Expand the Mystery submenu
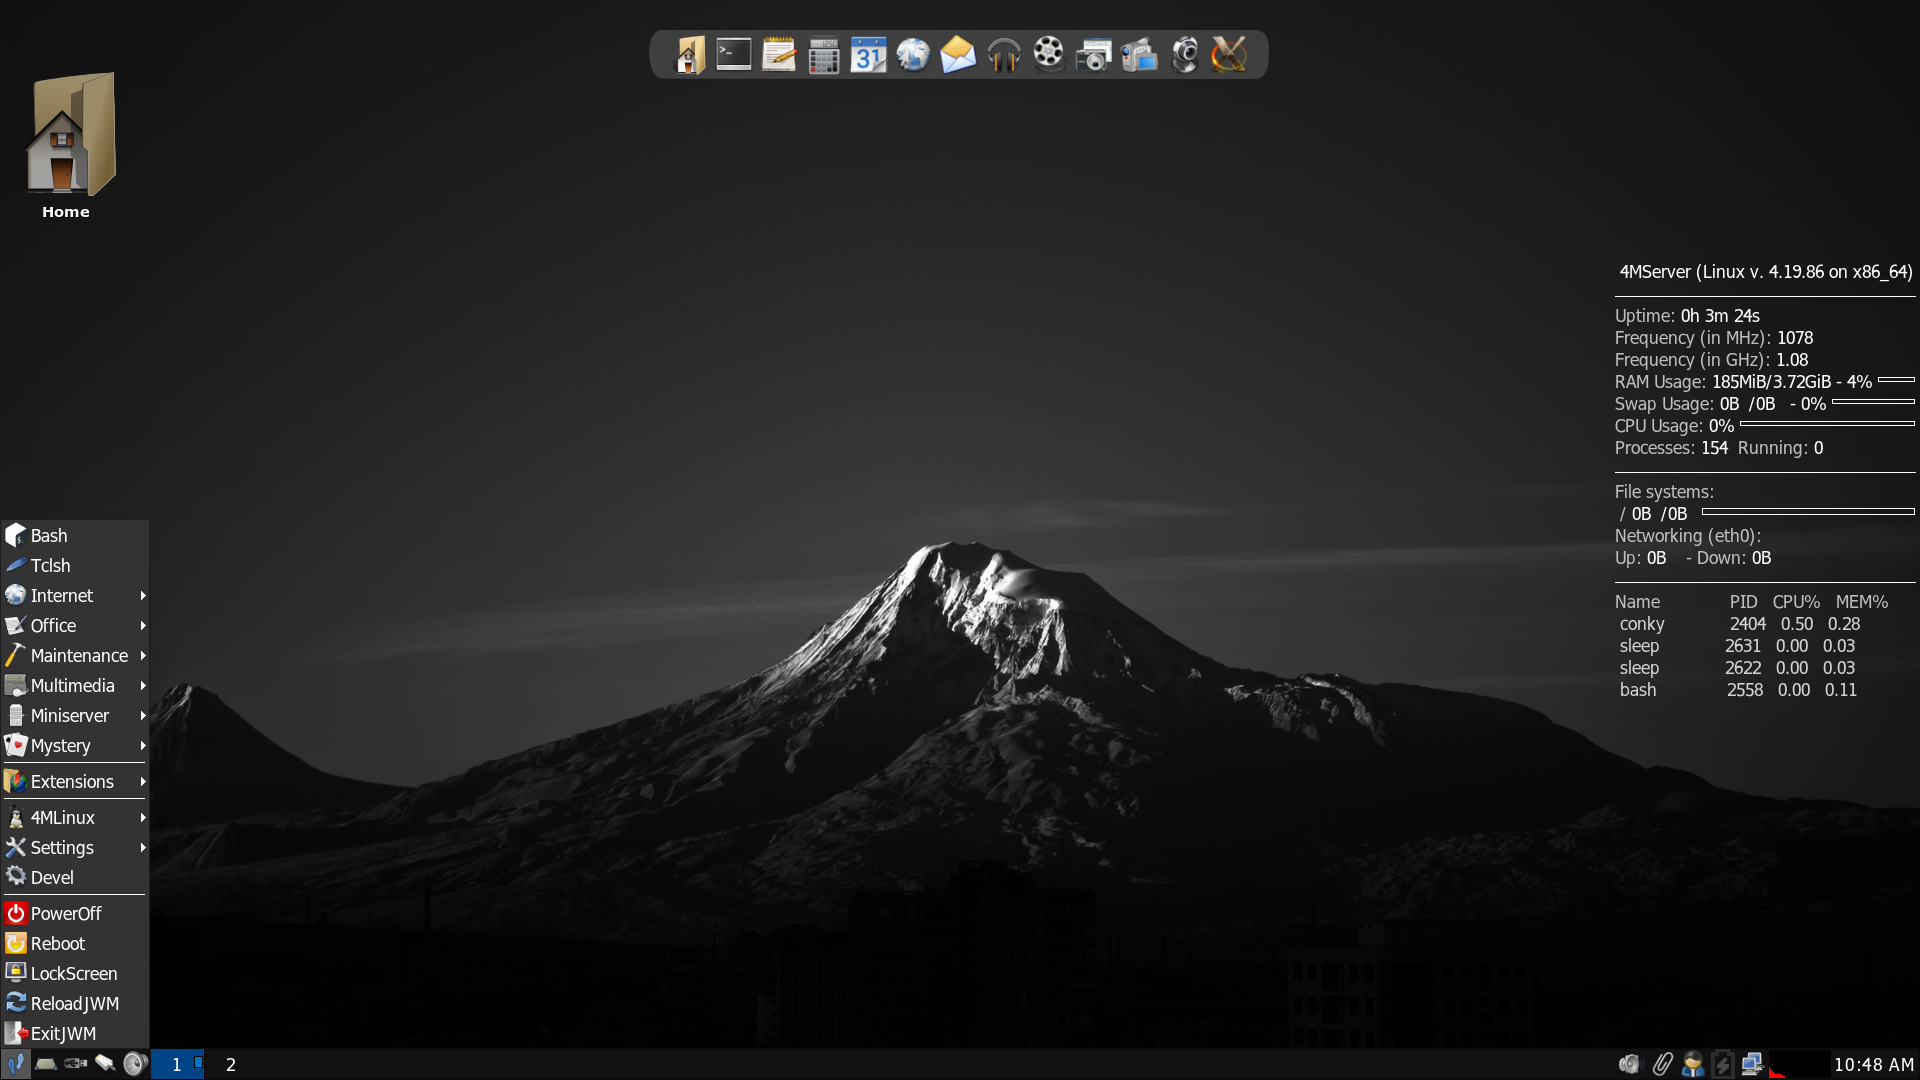The width and height of the screenshot is (1920, 1080). (75, 746)
